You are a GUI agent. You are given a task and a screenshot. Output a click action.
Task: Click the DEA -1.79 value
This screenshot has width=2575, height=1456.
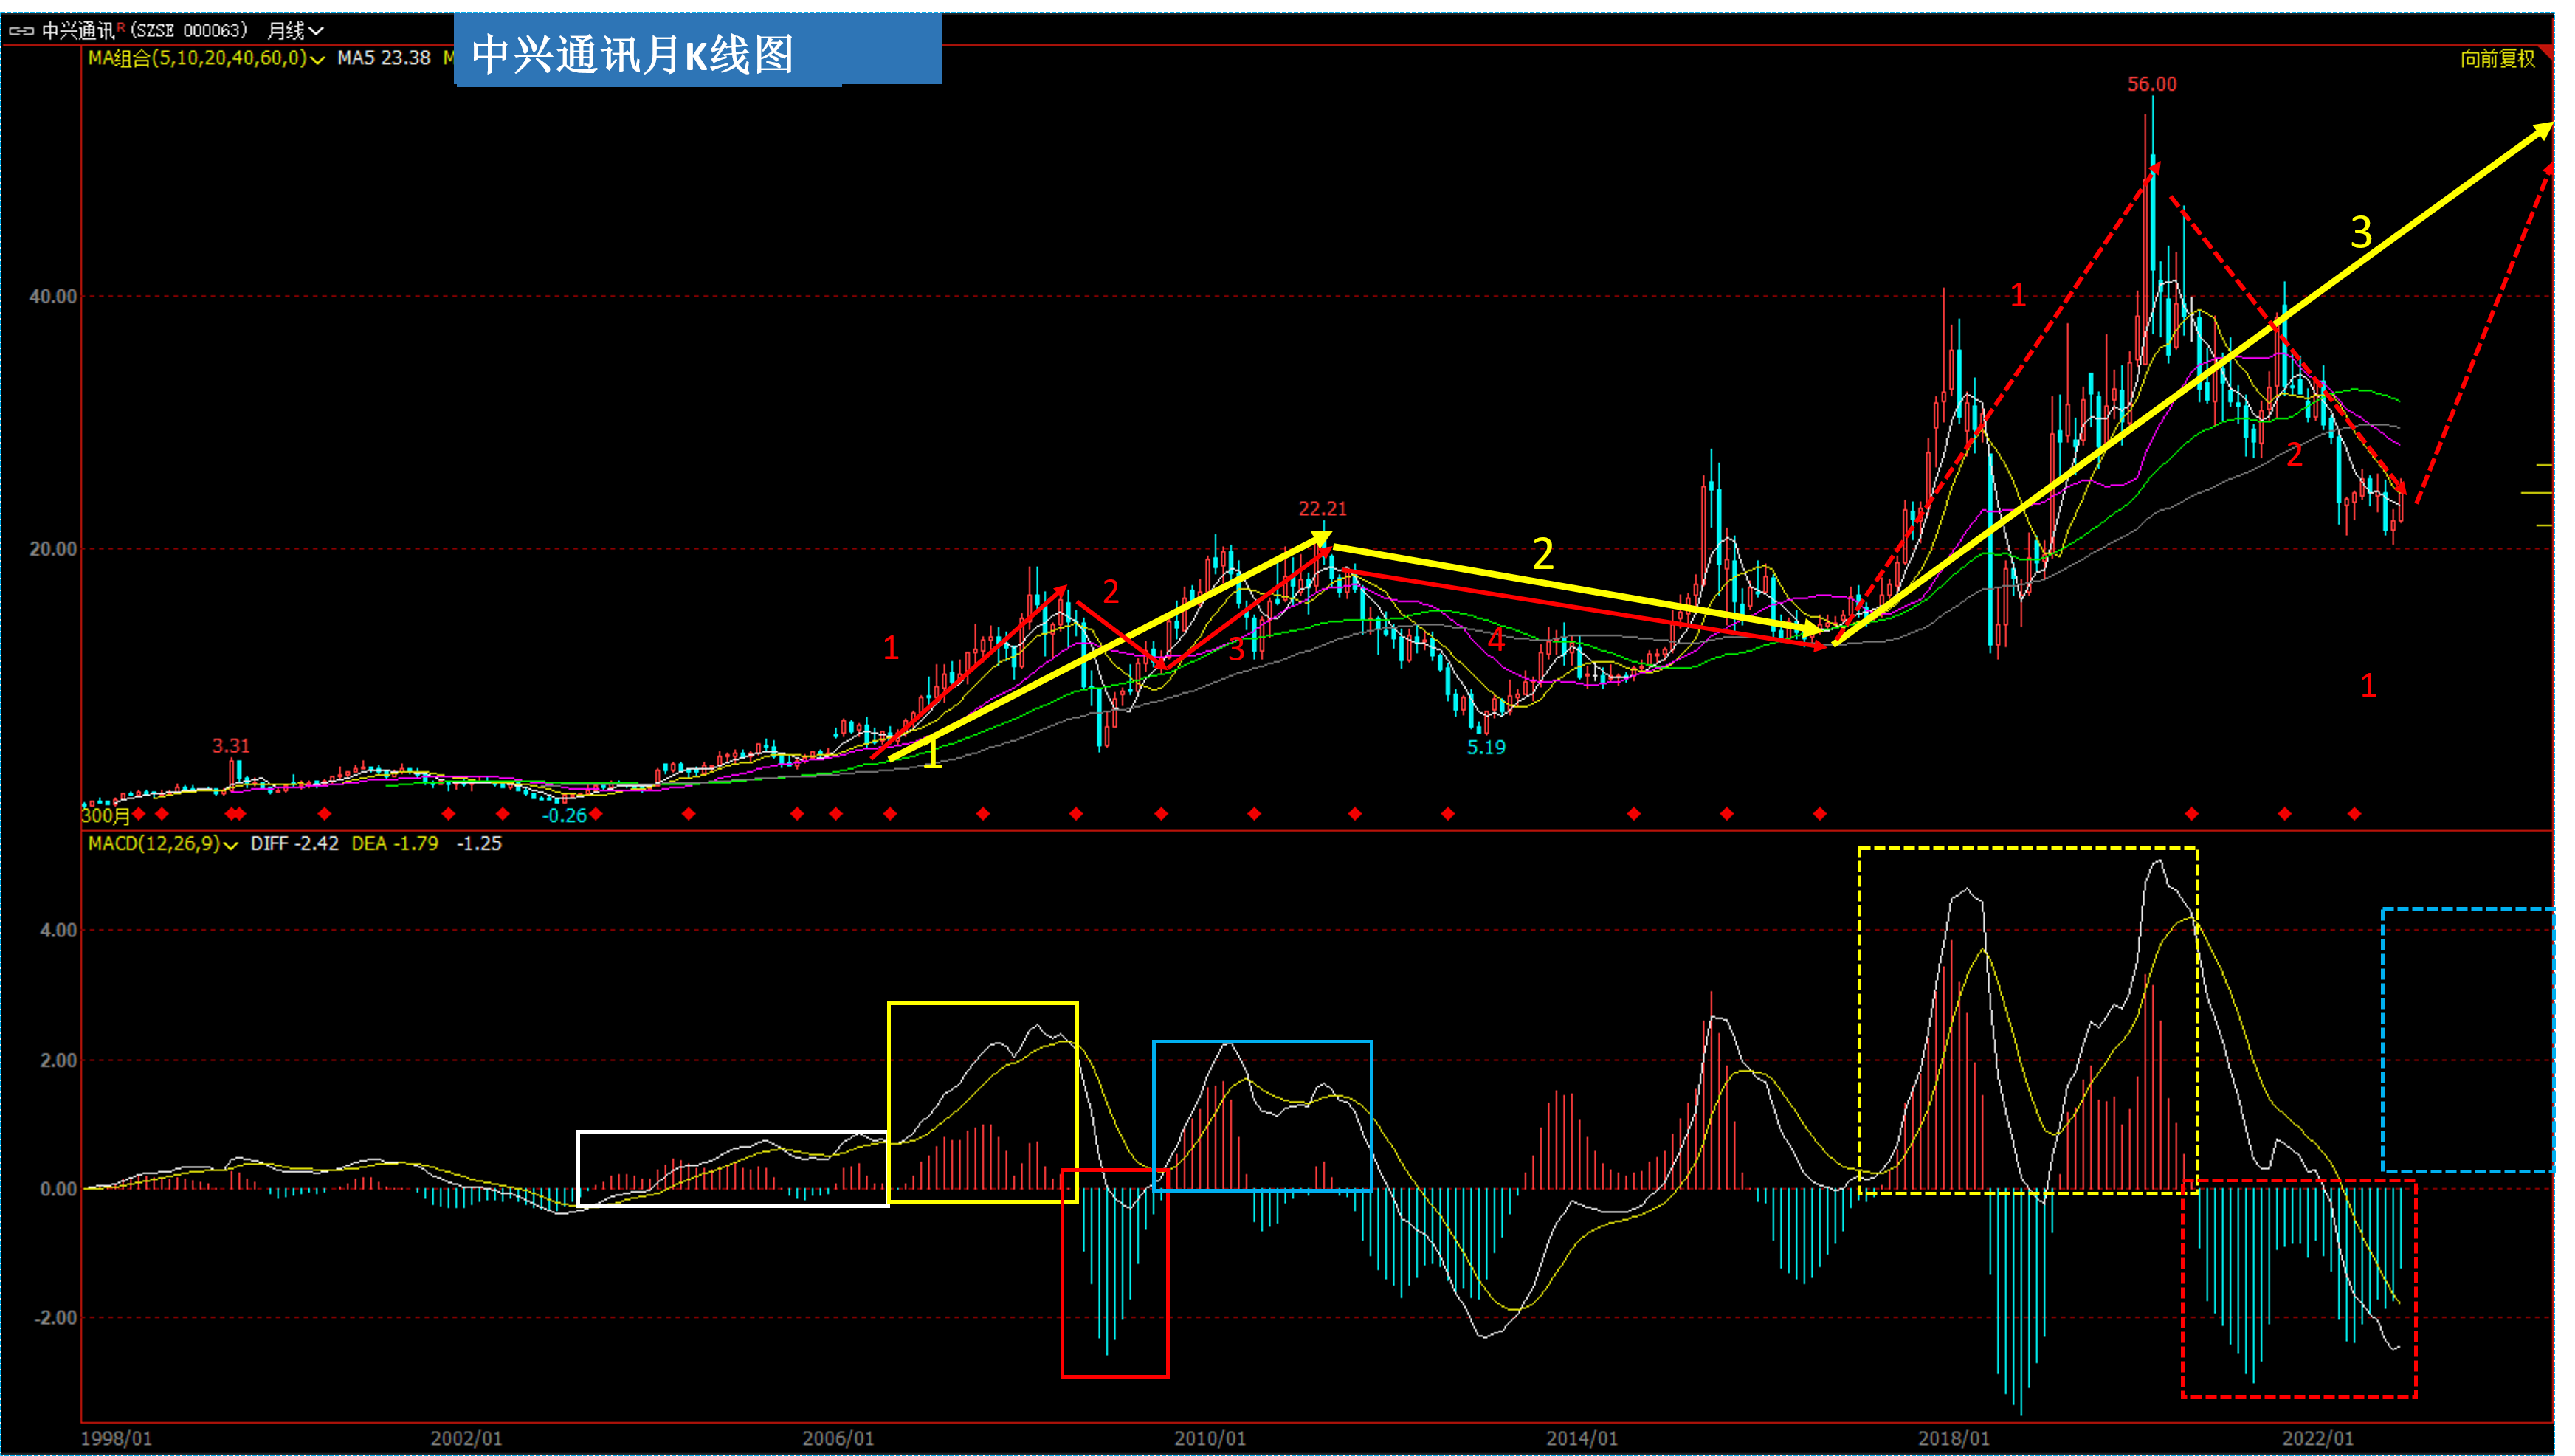[395, 844]
